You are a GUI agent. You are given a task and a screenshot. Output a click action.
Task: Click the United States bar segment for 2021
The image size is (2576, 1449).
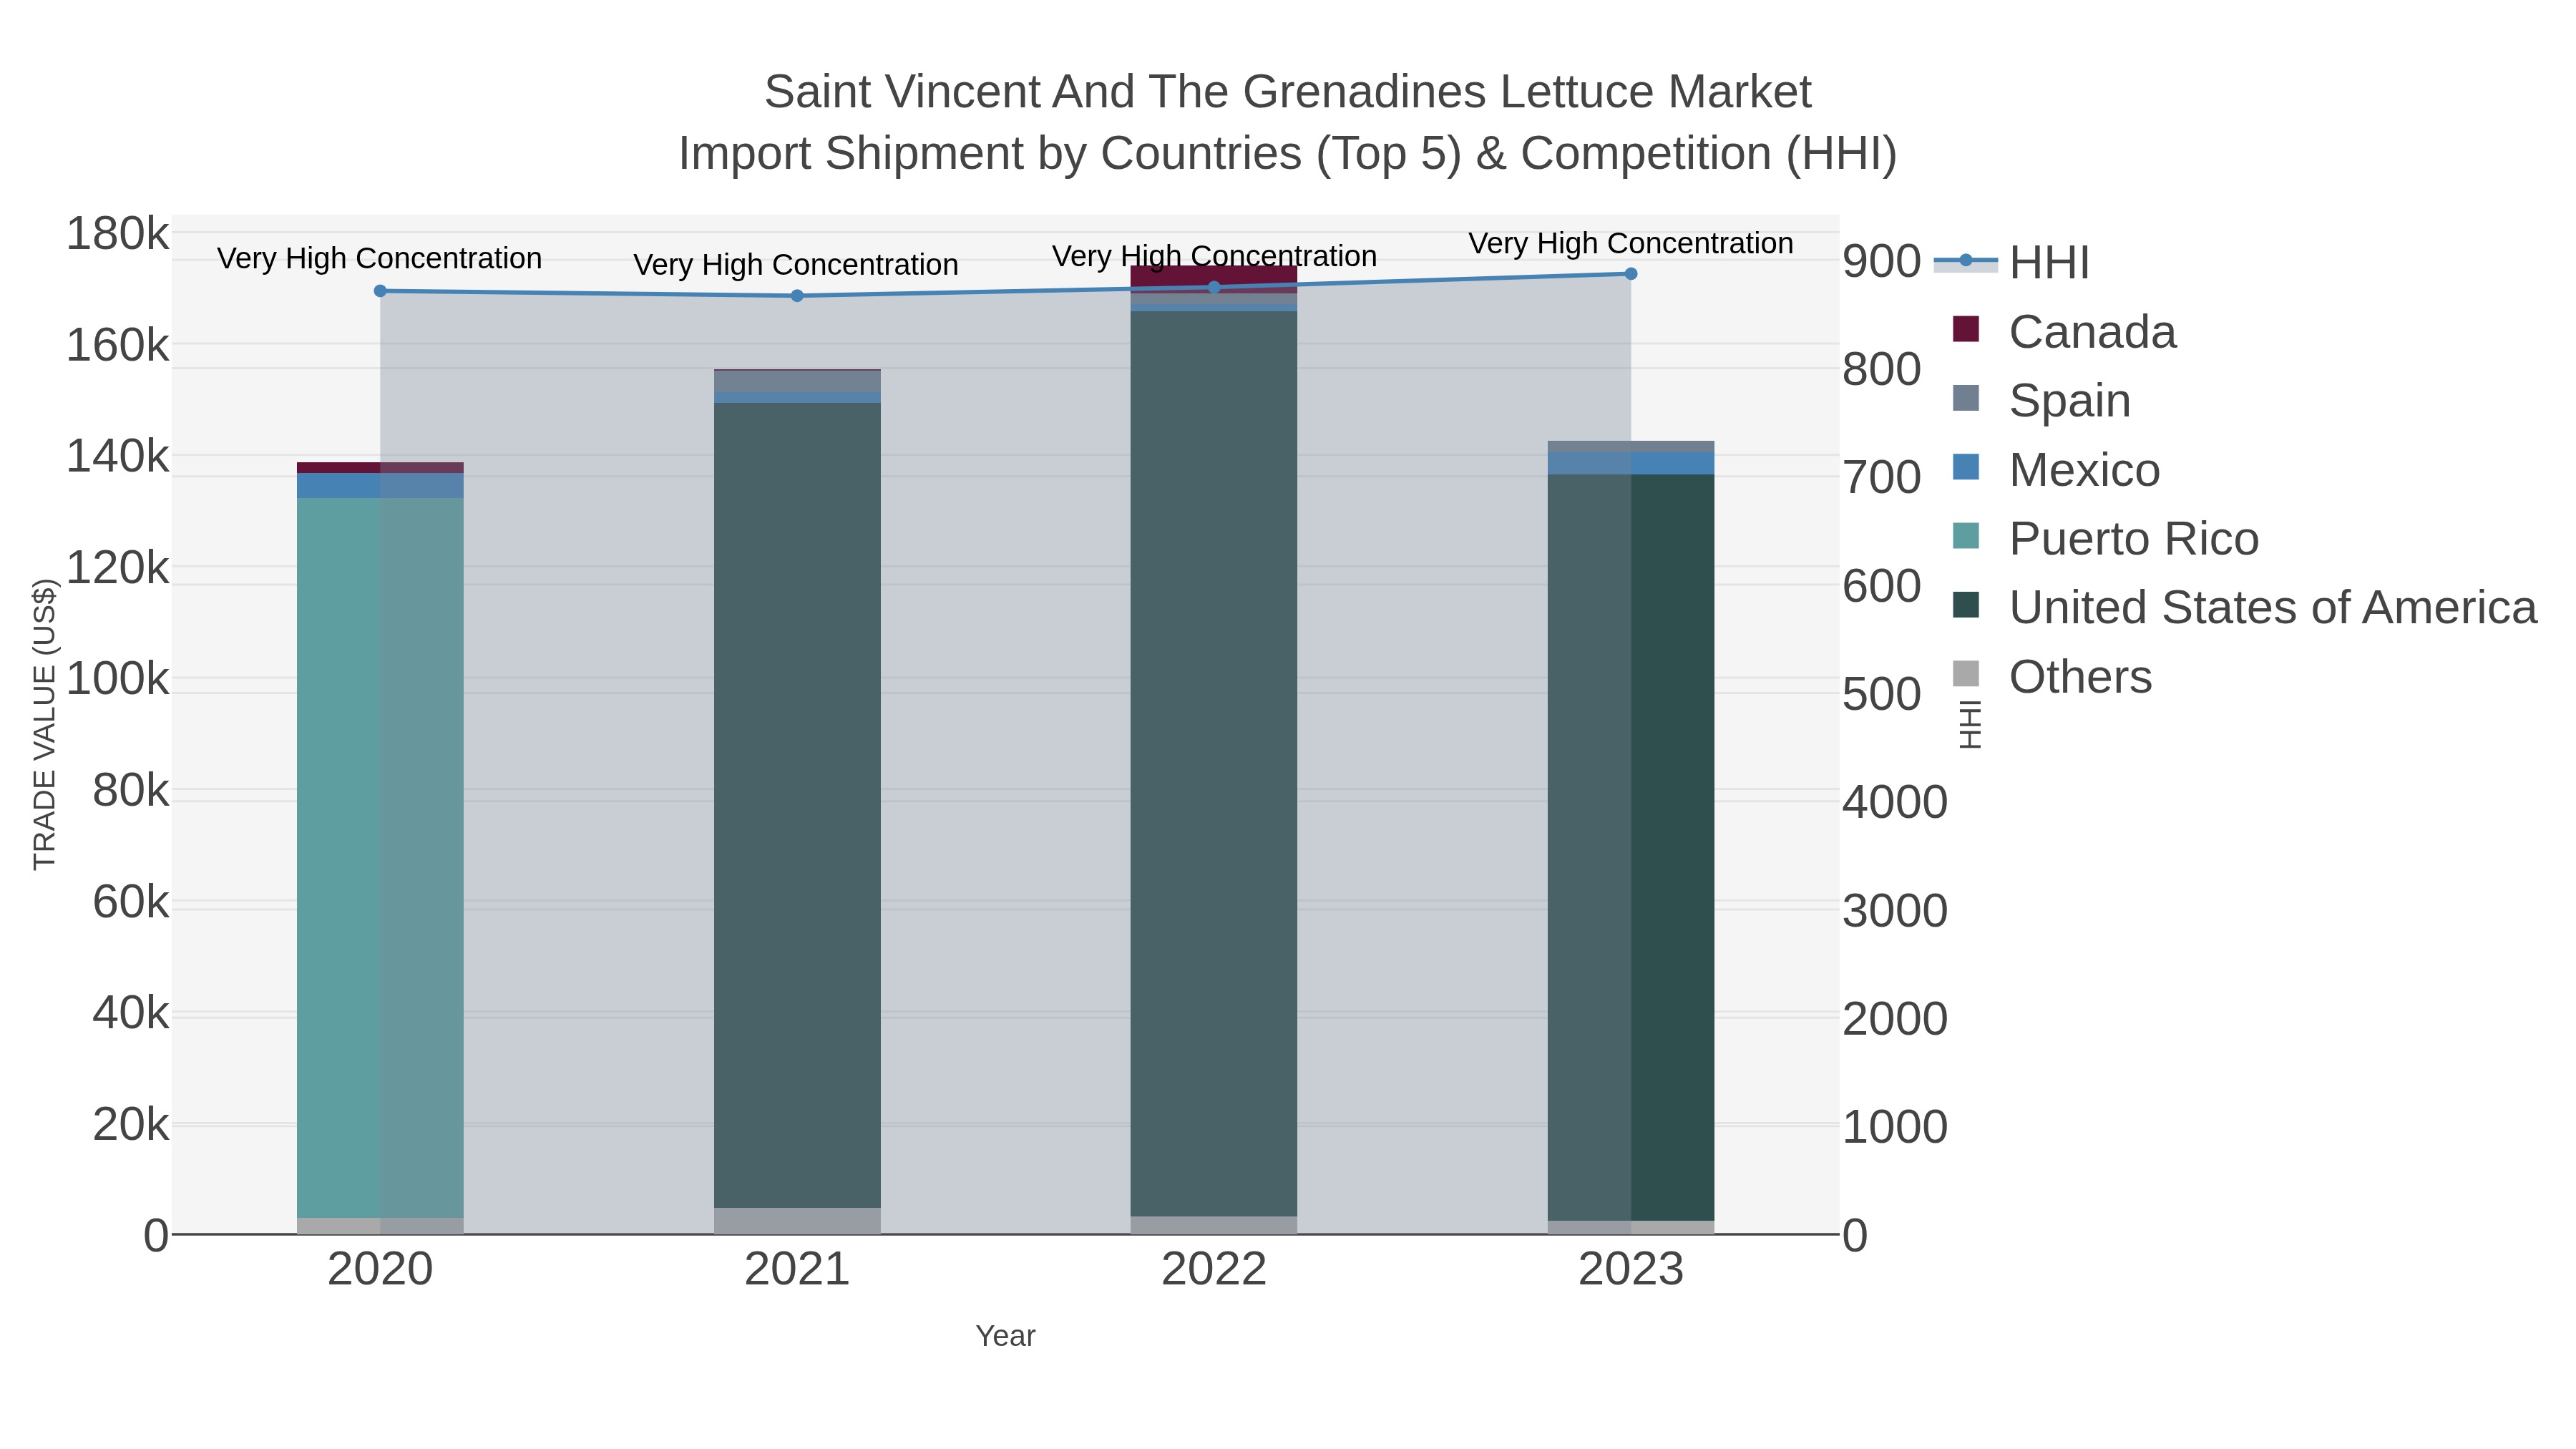797,805
